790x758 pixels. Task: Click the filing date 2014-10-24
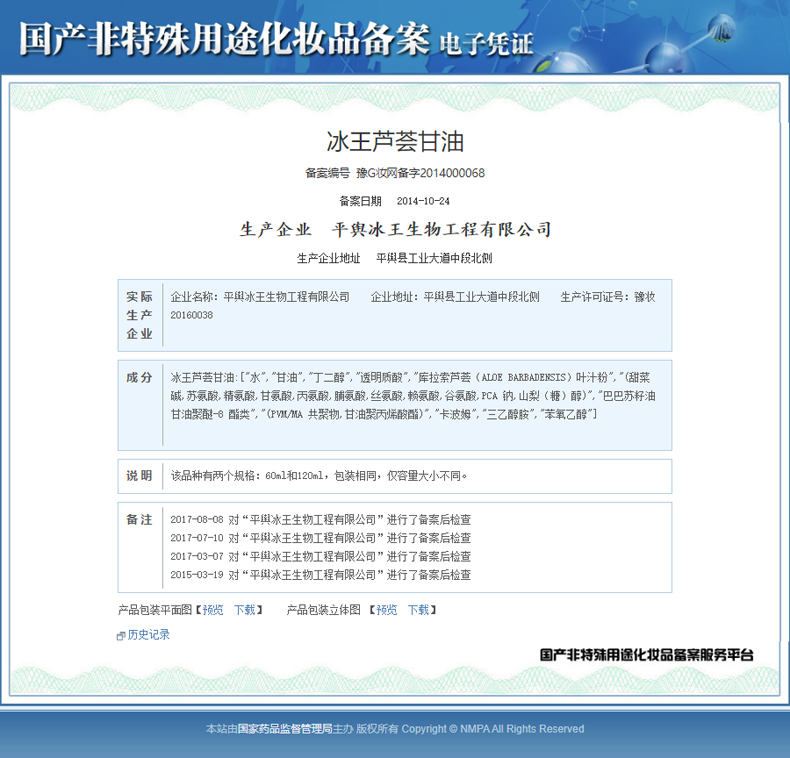(x=423, y=201)
